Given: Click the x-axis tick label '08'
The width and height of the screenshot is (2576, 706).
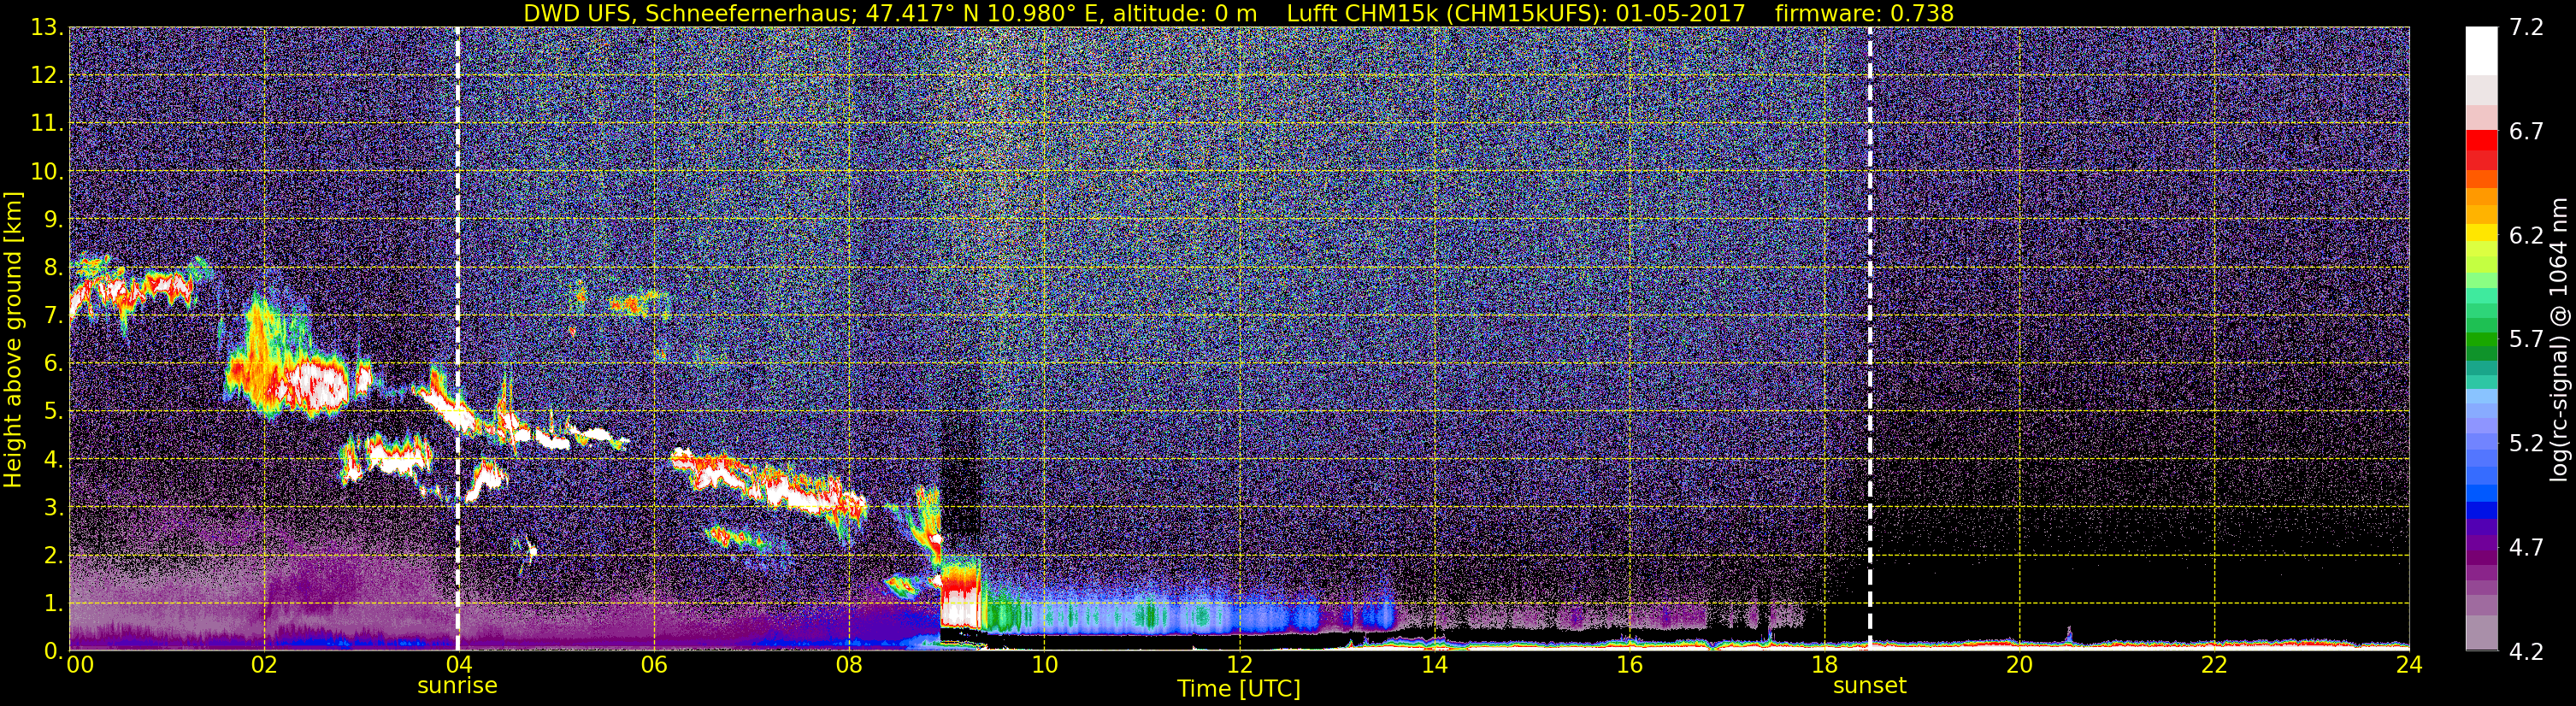Looking at the screenshot, I should (849, 665).
